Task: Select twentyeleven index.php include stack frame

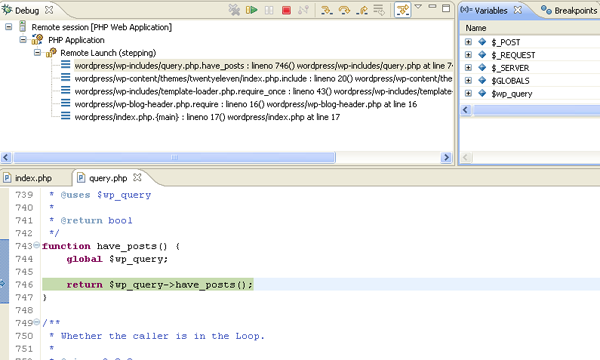Action: click(x=263, y=78)
